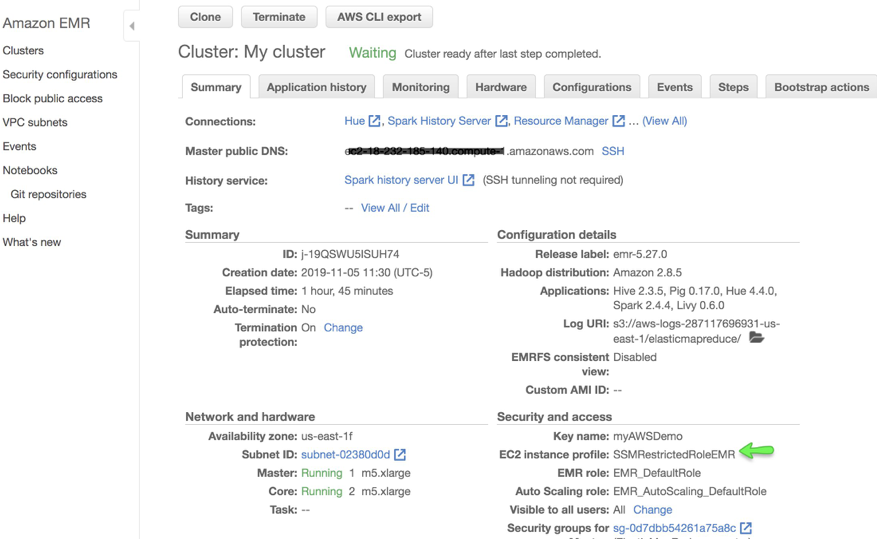
Task: Switch to the Events tab
Action: pos(675,87)
